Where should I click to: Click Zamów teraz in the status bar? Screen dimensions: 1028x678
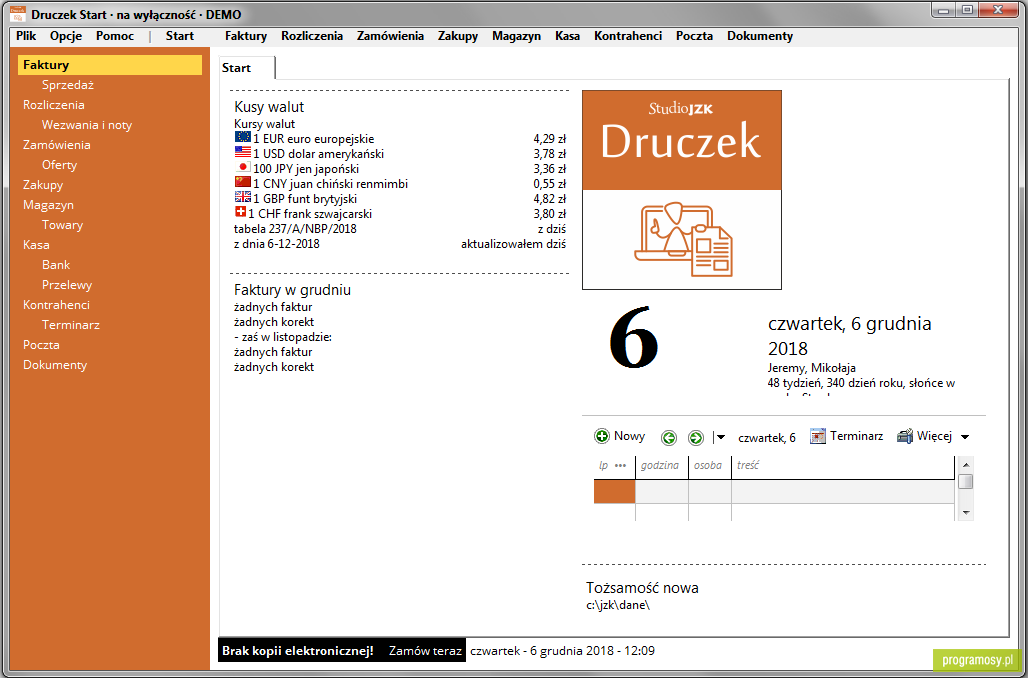pyautogui.click(x=425, y=651)
